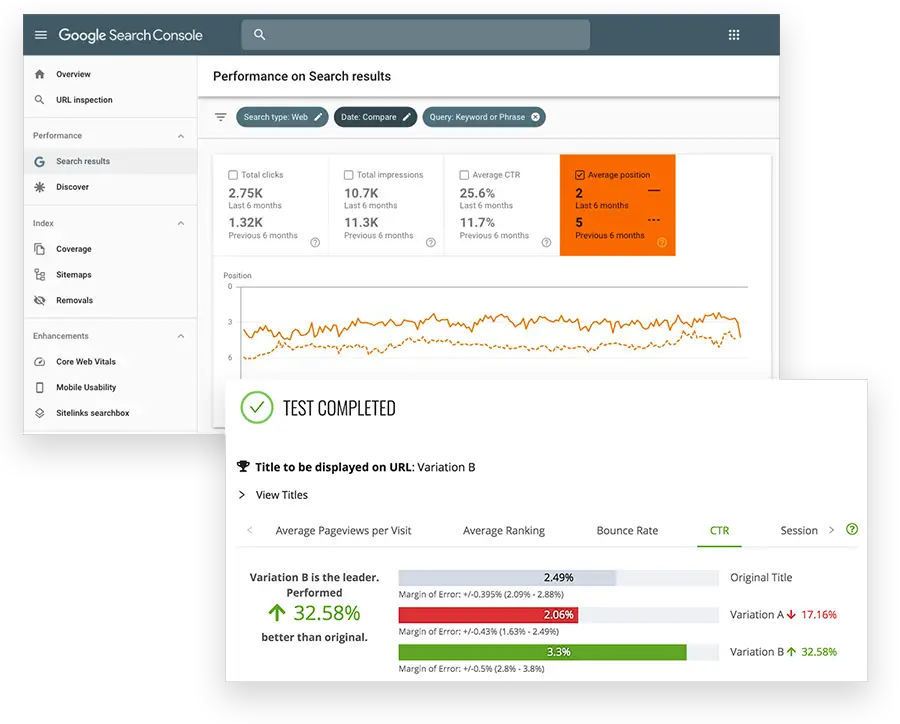This screenshot has width=900, height=724.
Task: Click the Sitelinks searchbox layers icon
Action: (x=40, y=413)
